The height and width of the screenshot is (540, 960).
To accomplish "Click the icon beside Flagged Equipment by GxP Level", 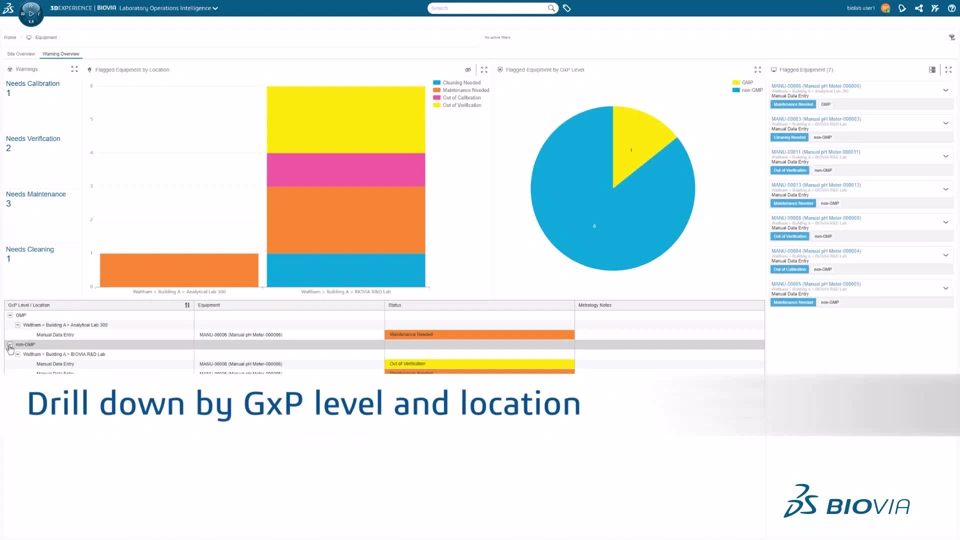I will 500,70.
